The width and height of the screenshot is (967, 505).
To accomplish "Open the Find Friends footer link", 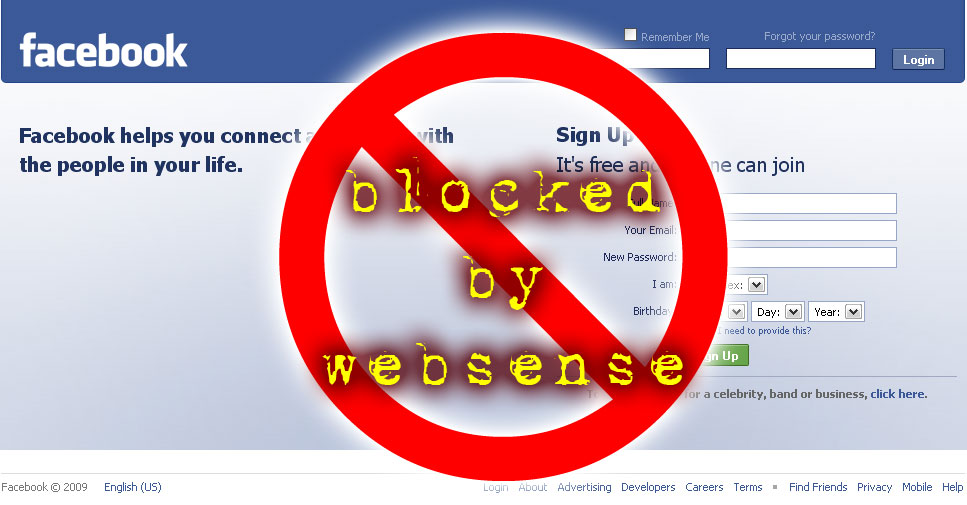I will pos(818,487).
